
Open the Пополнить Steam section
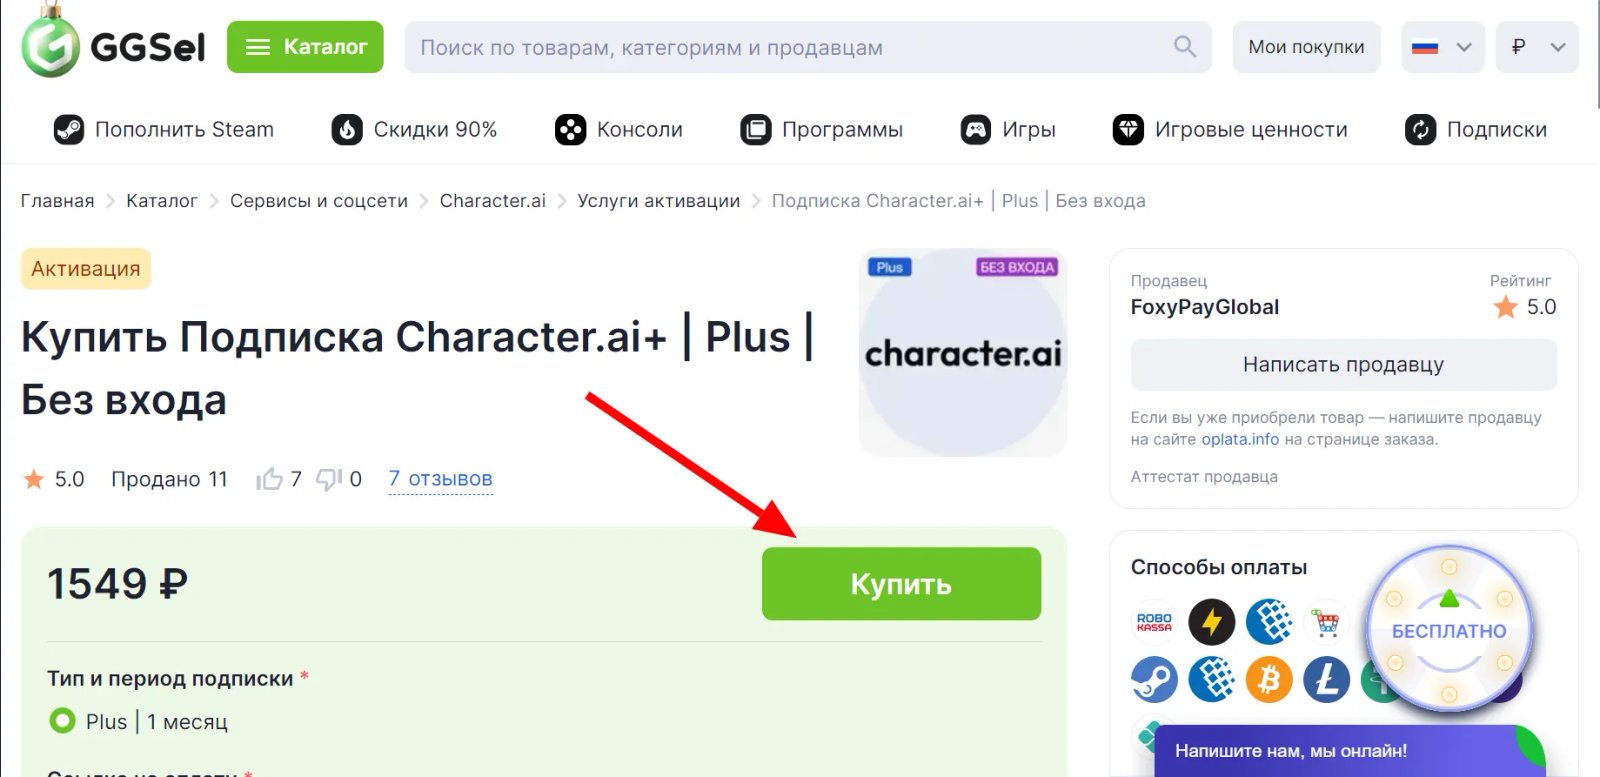click(x=163, y=129)
